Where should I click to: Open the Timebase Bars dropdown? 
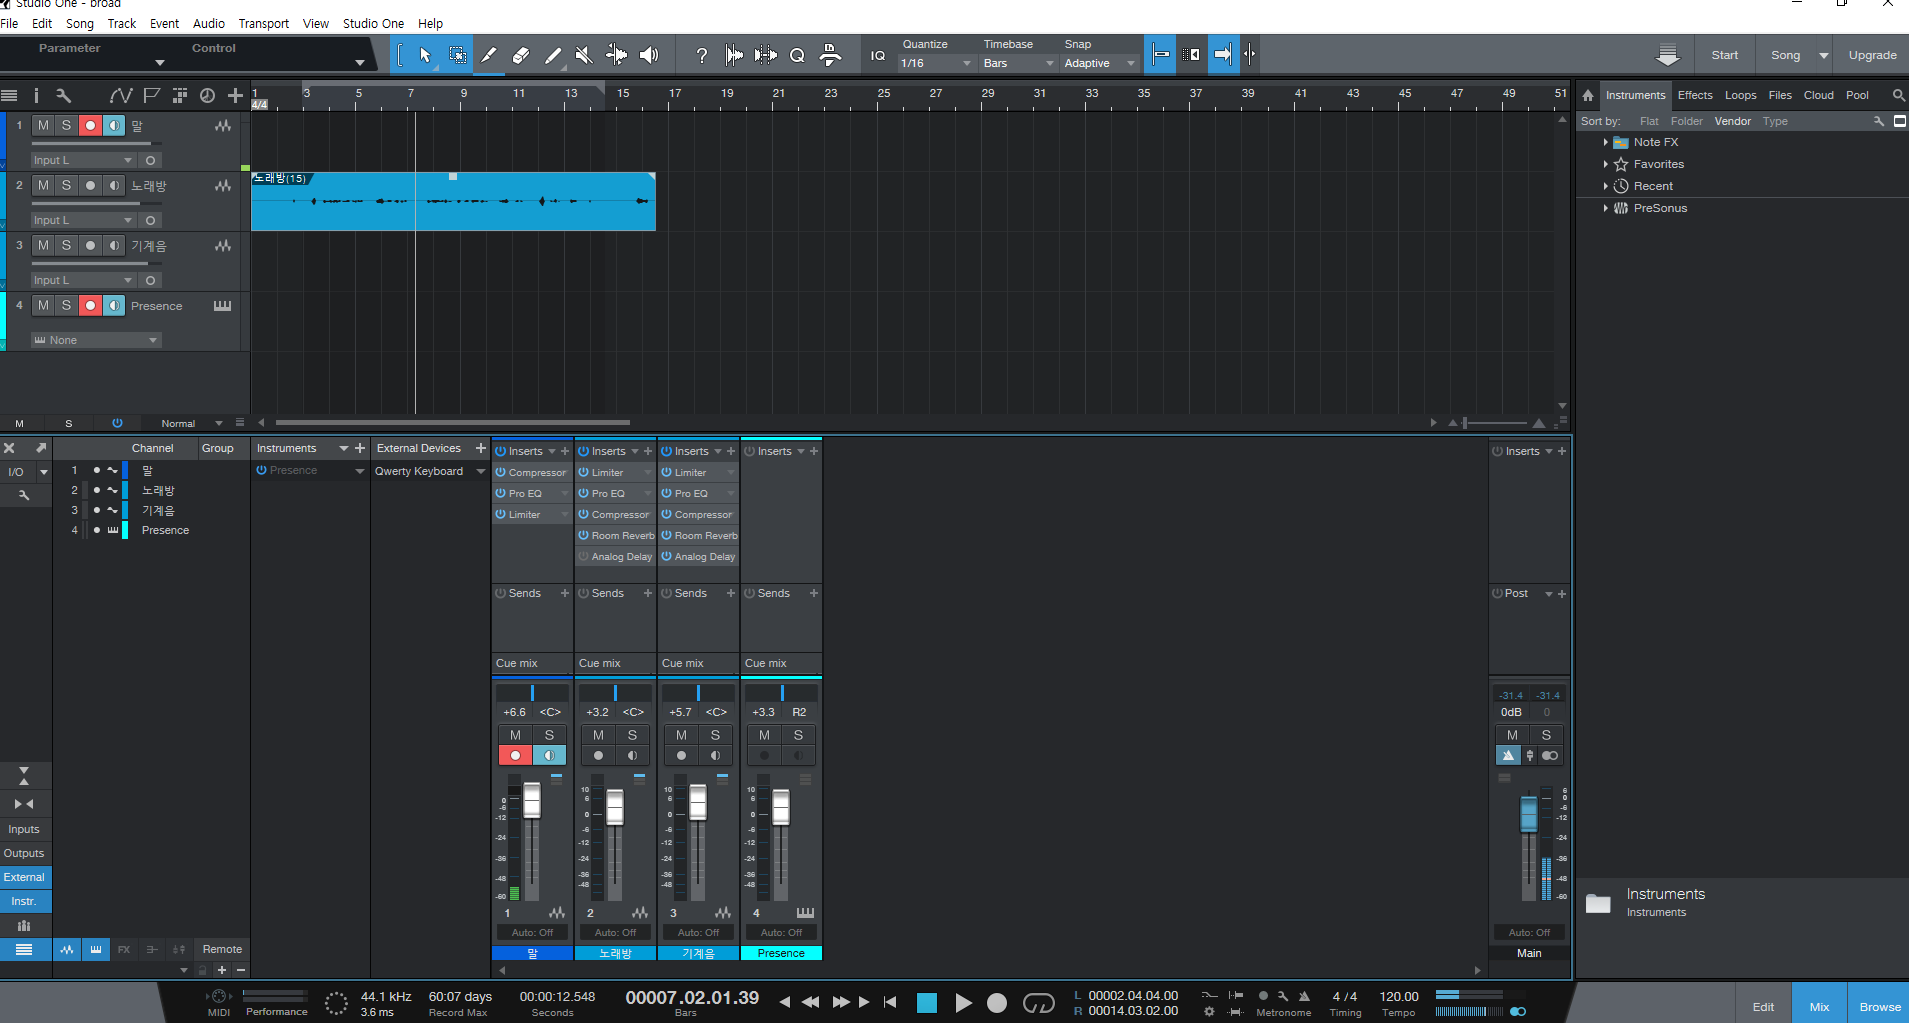pos(1018,63)
